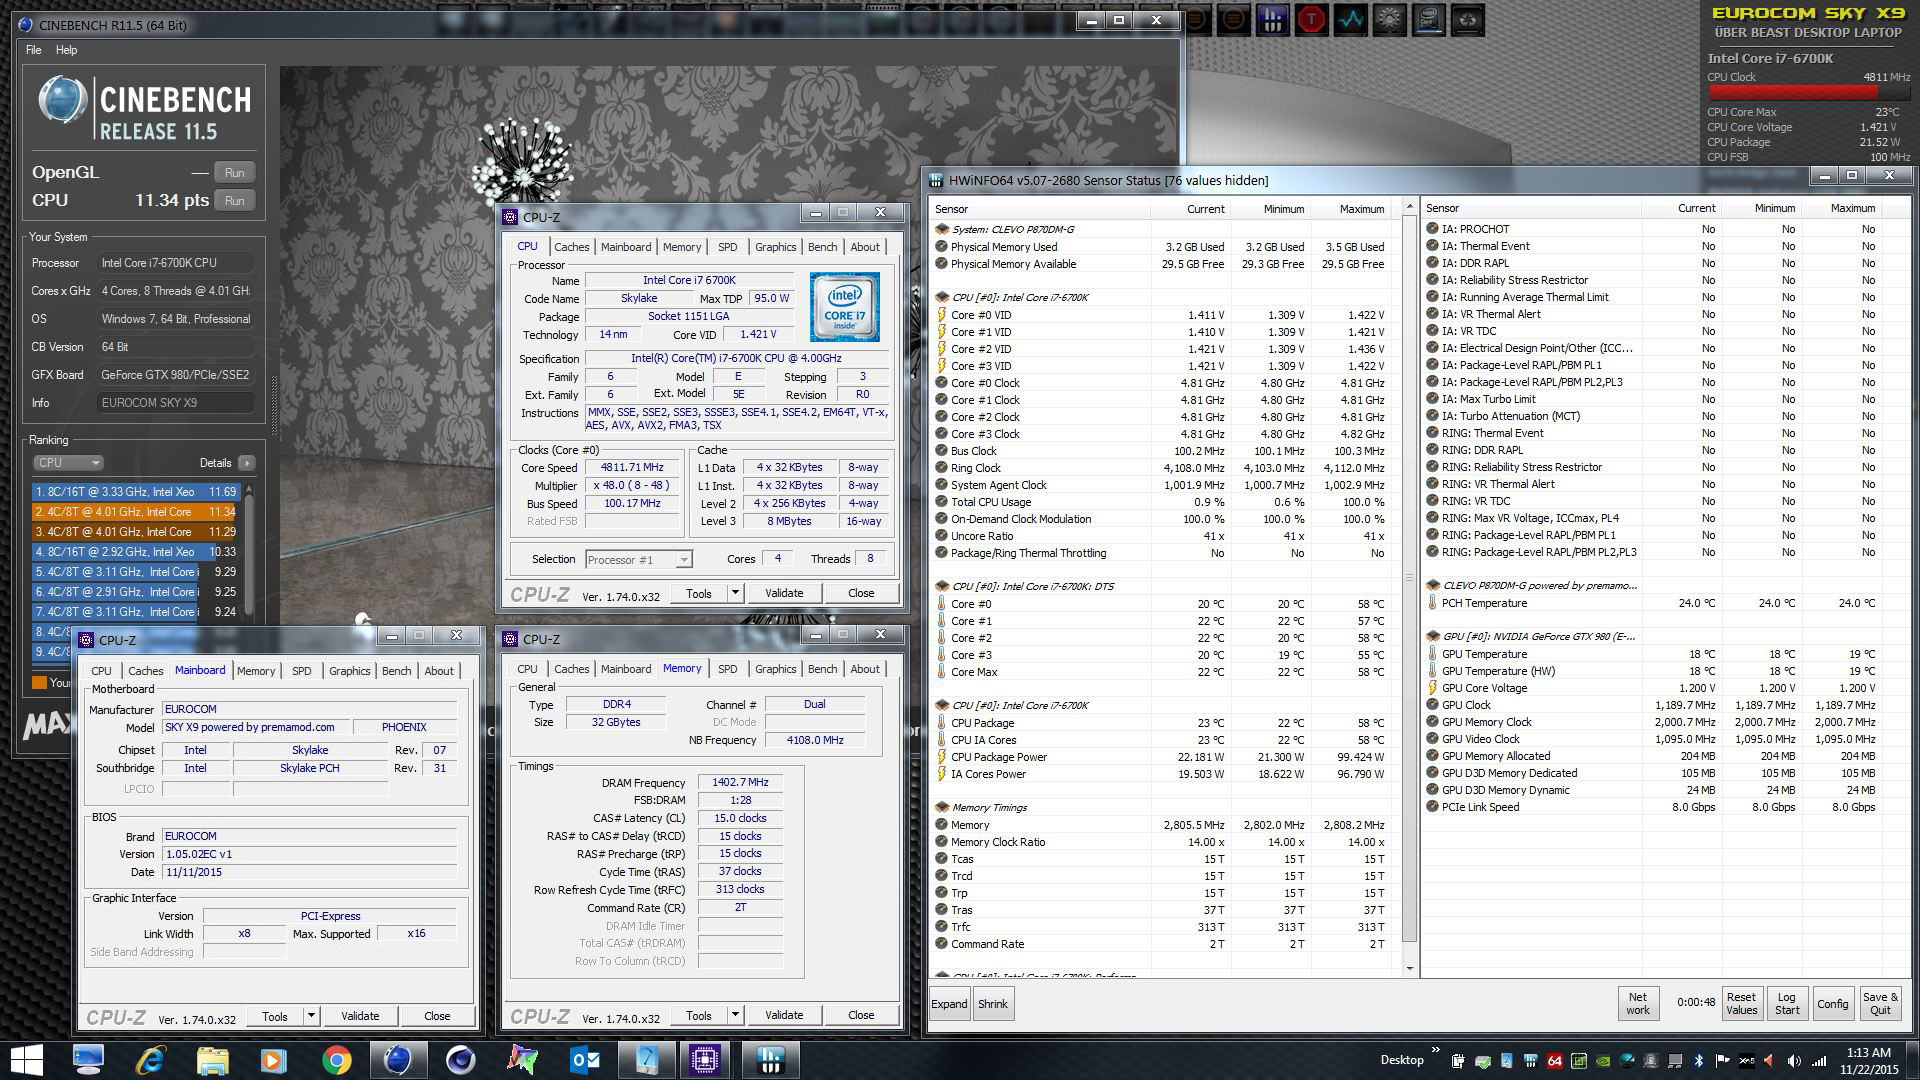Click the Intel Core i7 logo in CPU-Z

845,307
